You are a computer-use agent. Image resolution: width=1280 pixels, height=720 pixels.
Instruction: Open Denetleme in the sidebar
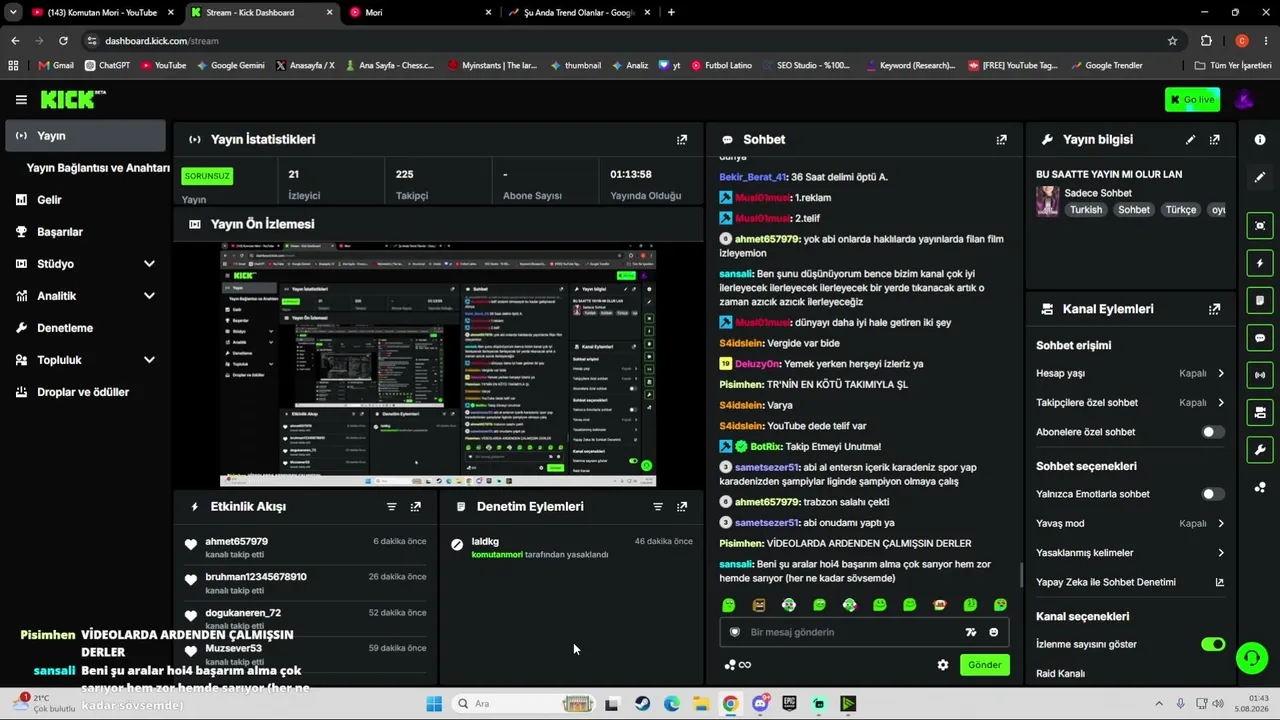coord(85,328)
